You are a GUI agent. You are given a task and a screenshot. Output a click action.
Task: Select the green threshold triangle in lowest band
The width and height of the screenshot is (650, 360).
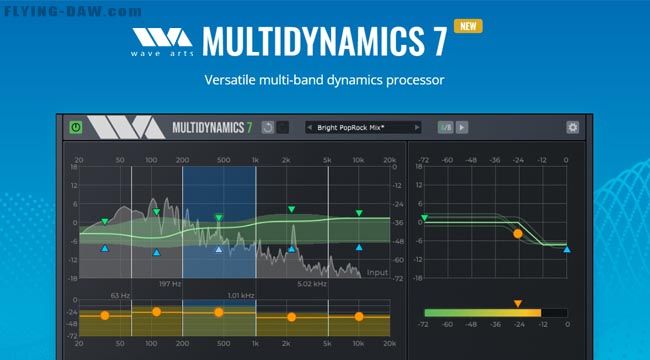(105, 221)
